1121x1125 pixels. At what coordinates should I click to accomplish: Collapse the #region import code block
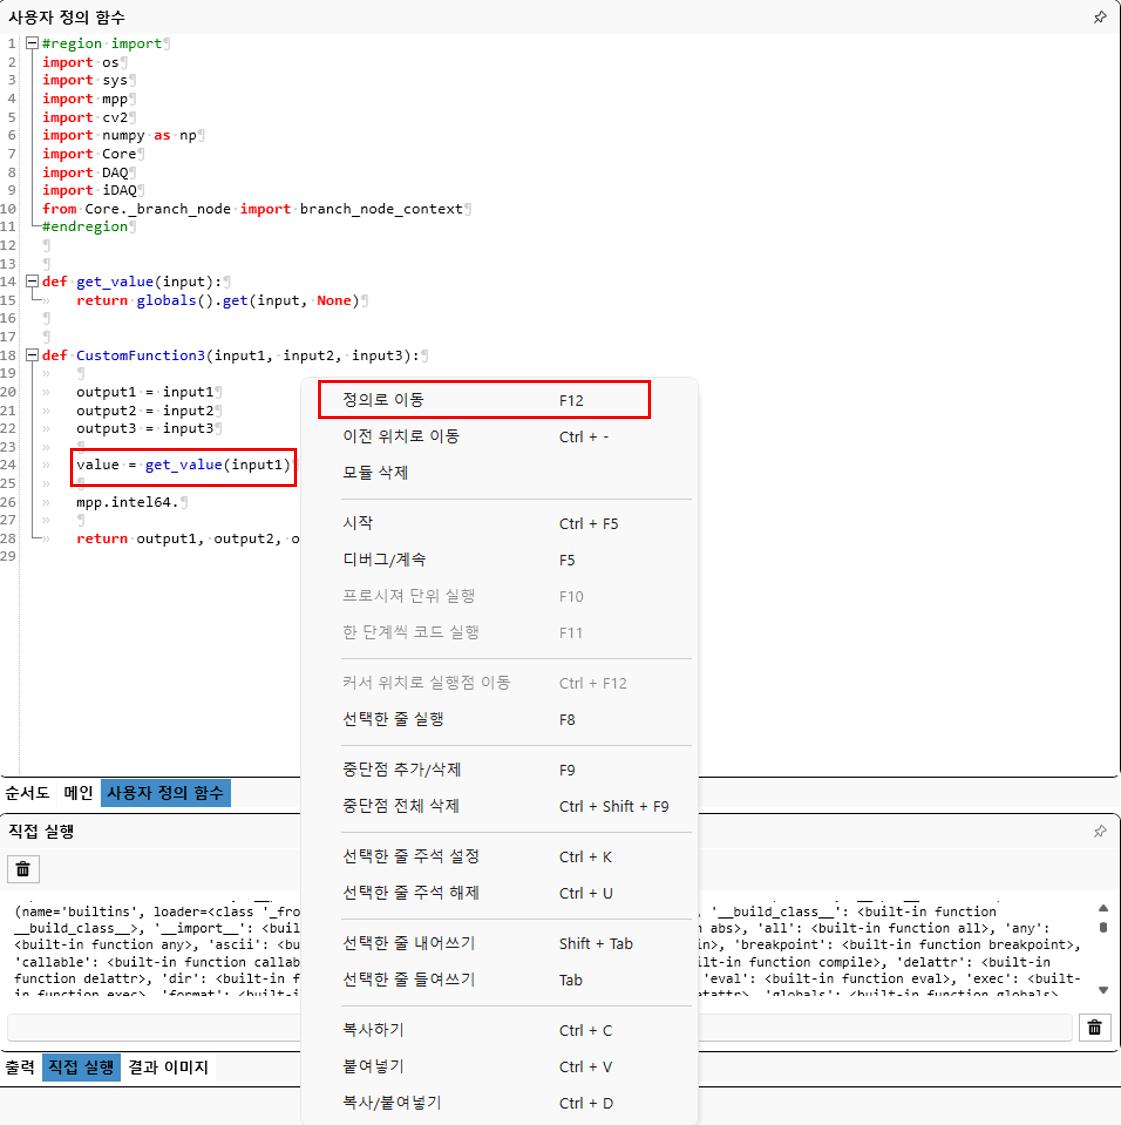click(32, 44)
